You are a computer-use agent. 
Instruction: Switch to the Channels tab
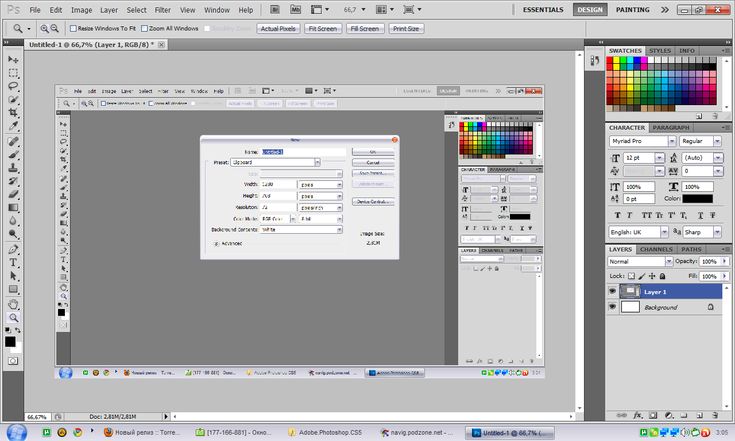coord(656,248)
